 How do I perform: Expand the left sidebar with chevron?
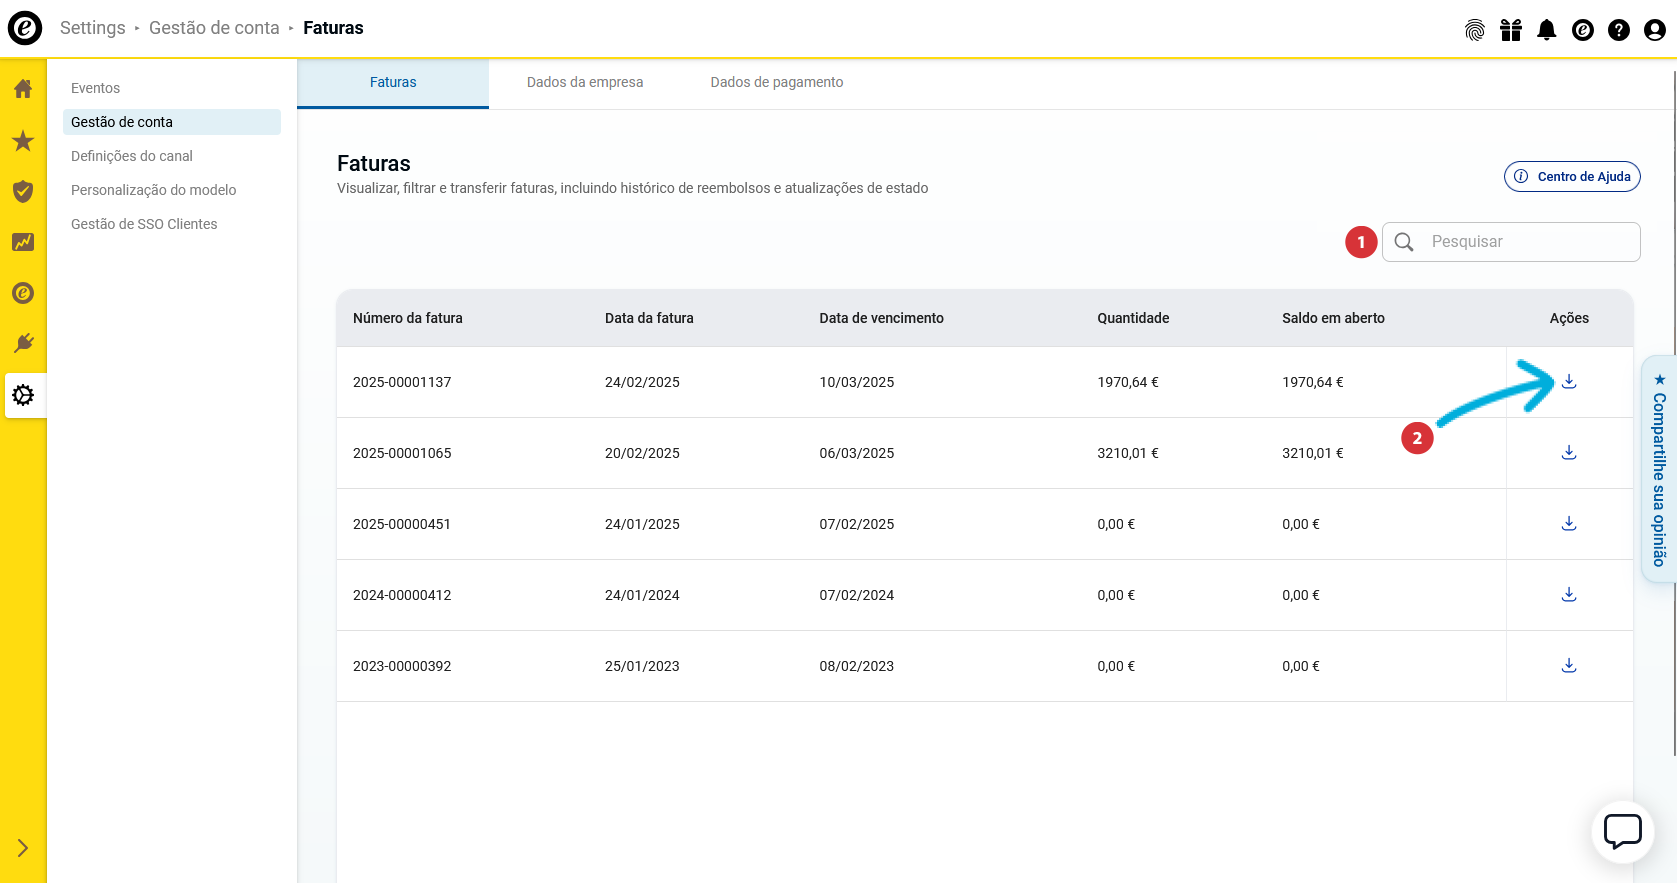coord(23,848)
